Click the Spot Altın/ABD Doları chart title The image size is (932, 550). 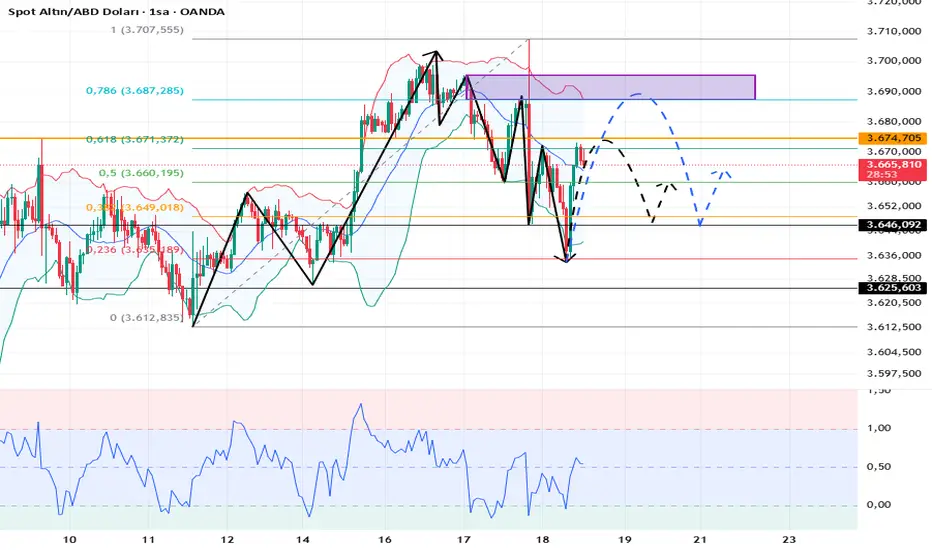[x=116, y=11]
